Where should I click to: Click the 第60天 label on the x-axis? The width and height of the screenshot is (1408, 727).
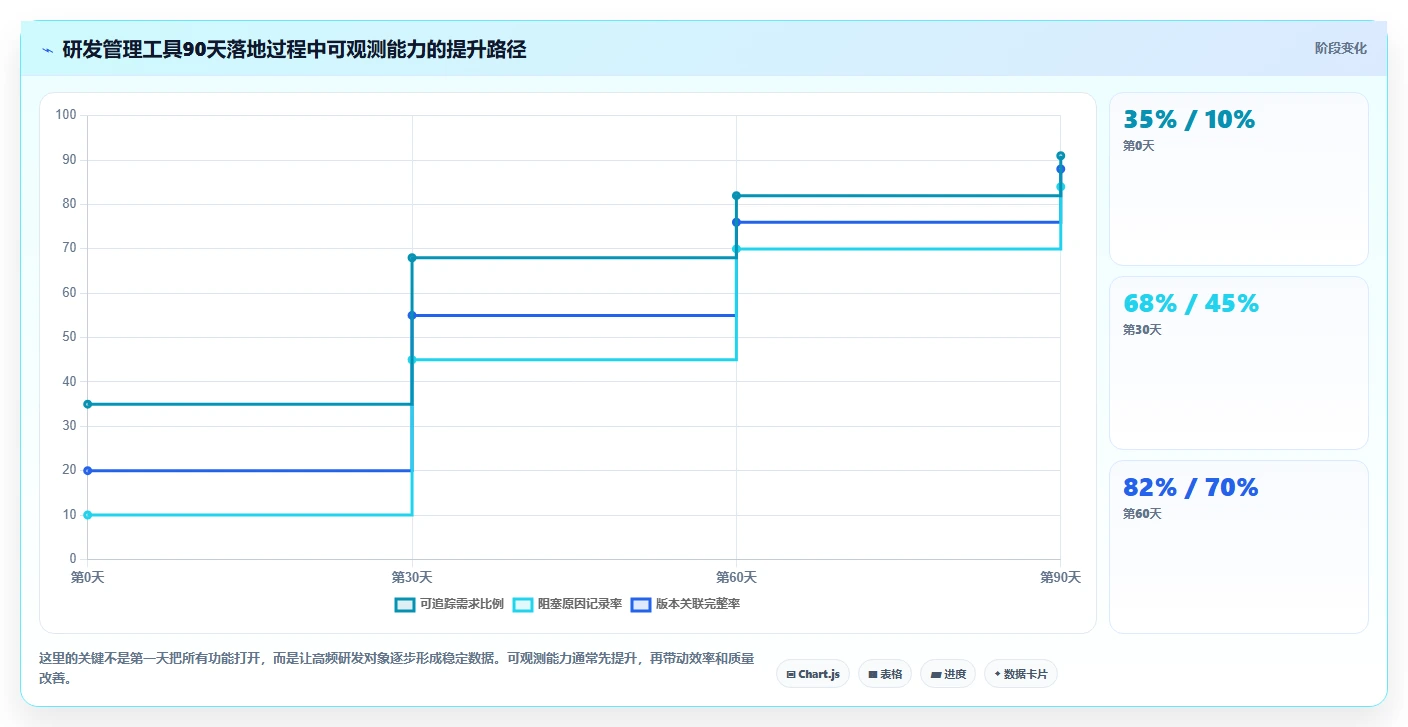[736, 578]
